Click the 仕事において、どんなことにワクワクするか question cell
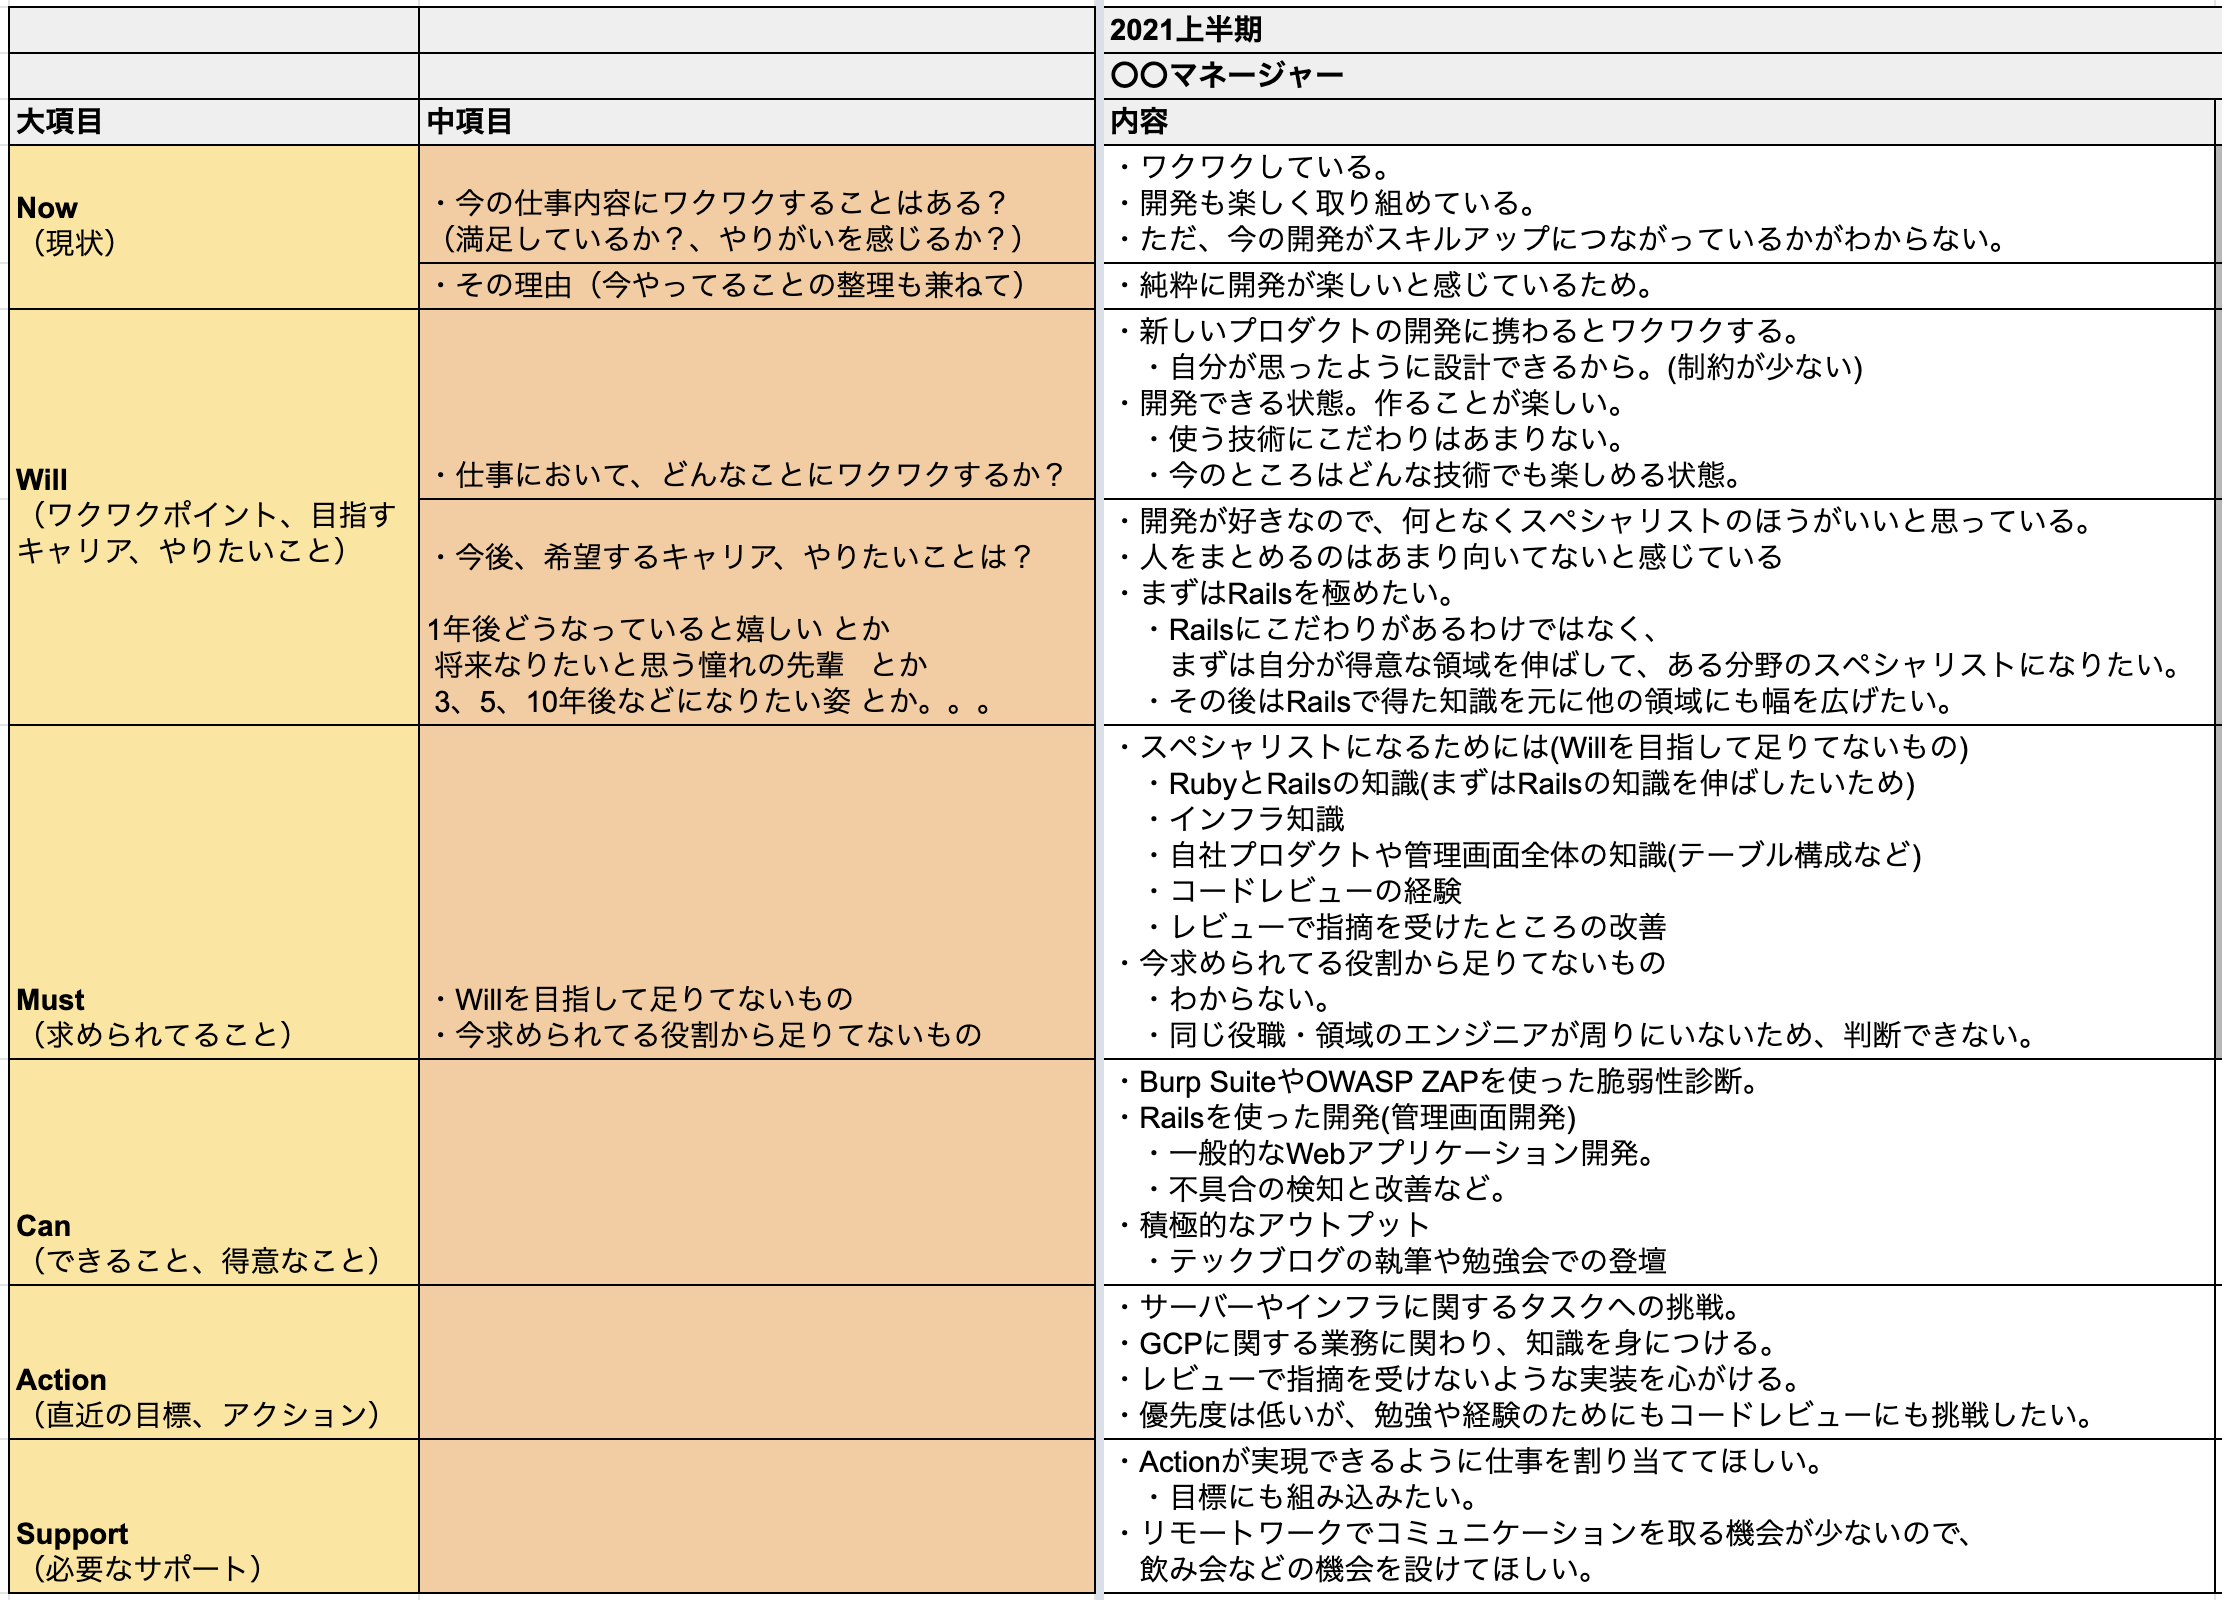Screen dimensions: 2222x1600 click(756, 404)
